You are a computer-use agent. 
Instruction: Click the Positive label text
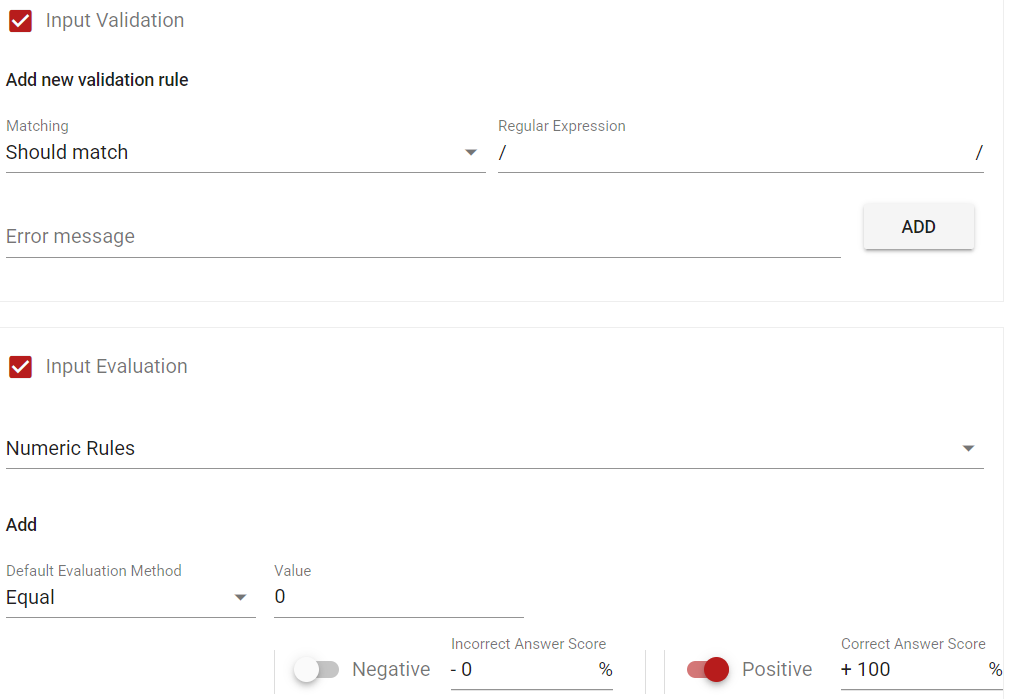point(777,670)
